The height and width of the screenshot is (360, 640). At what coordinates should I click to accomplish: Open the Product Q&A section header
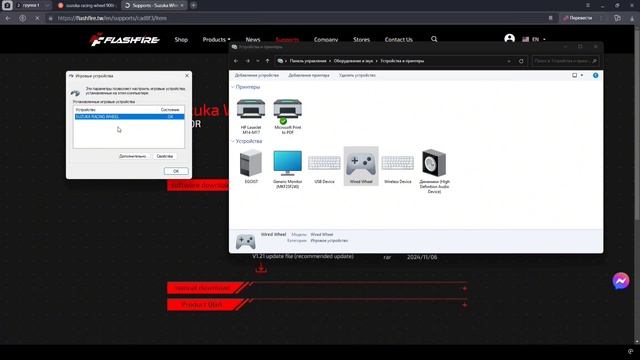point(202,304)
